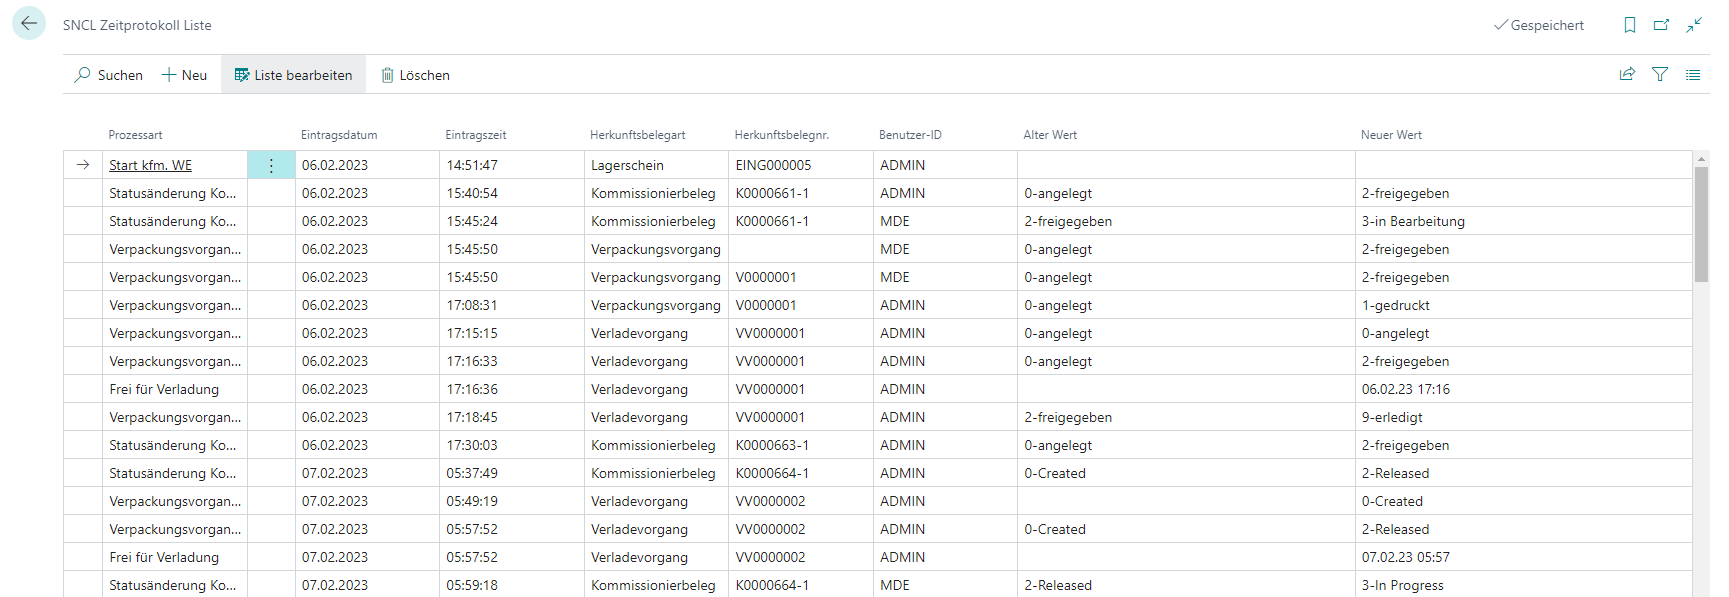This screenshot has height=597, width=1729.
Task: Open page in new window icon
Action: 1661,25
